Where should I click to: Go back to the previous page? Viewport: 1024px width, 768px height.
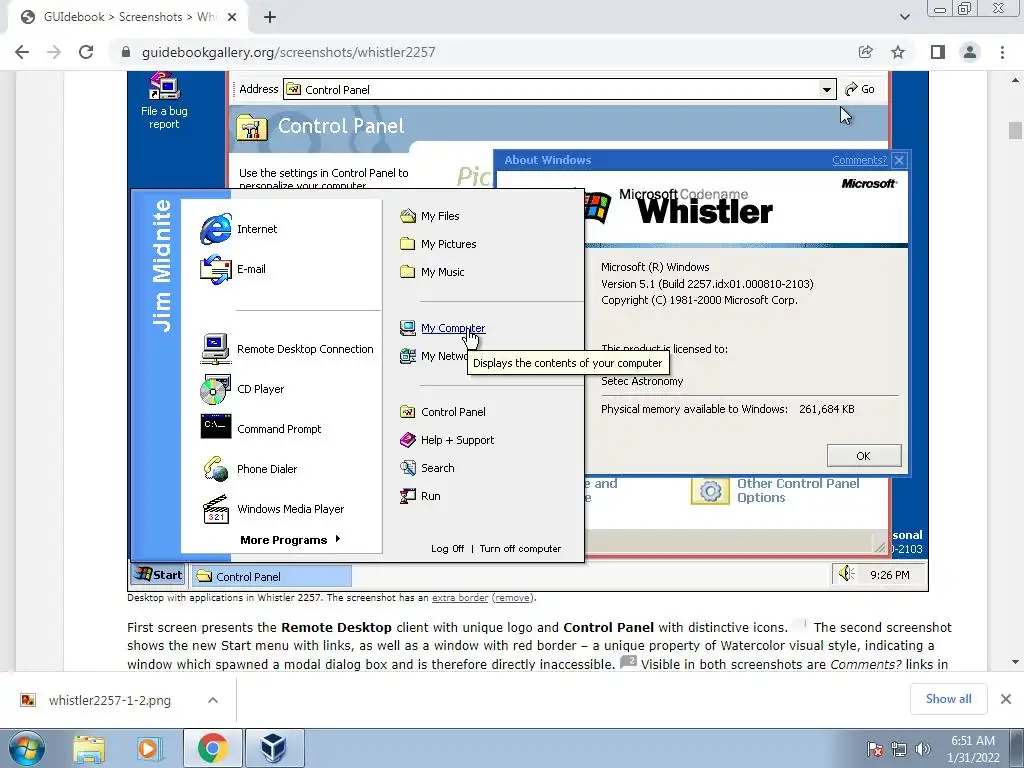[22, 52]
